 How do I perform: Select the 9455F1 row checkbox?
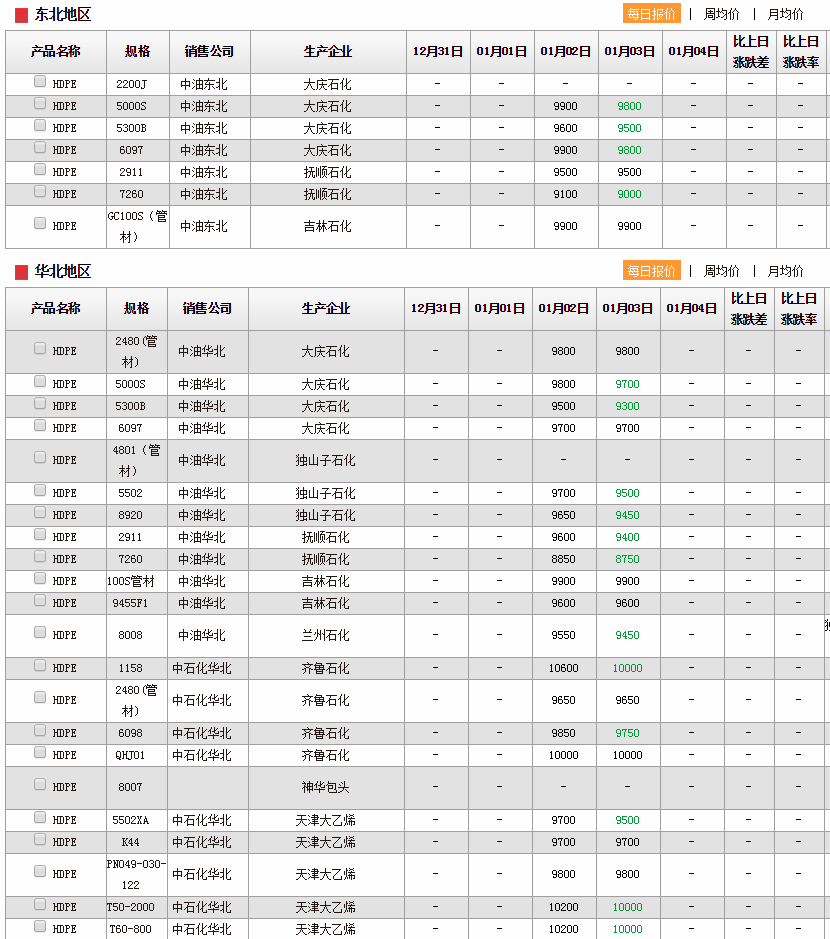click(x=40, y=600)
